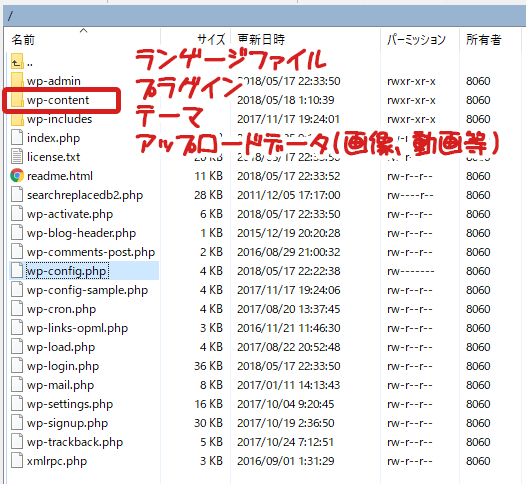Select the wp-content folder icon
Screen dimensions: 526x484
(17, 100)
